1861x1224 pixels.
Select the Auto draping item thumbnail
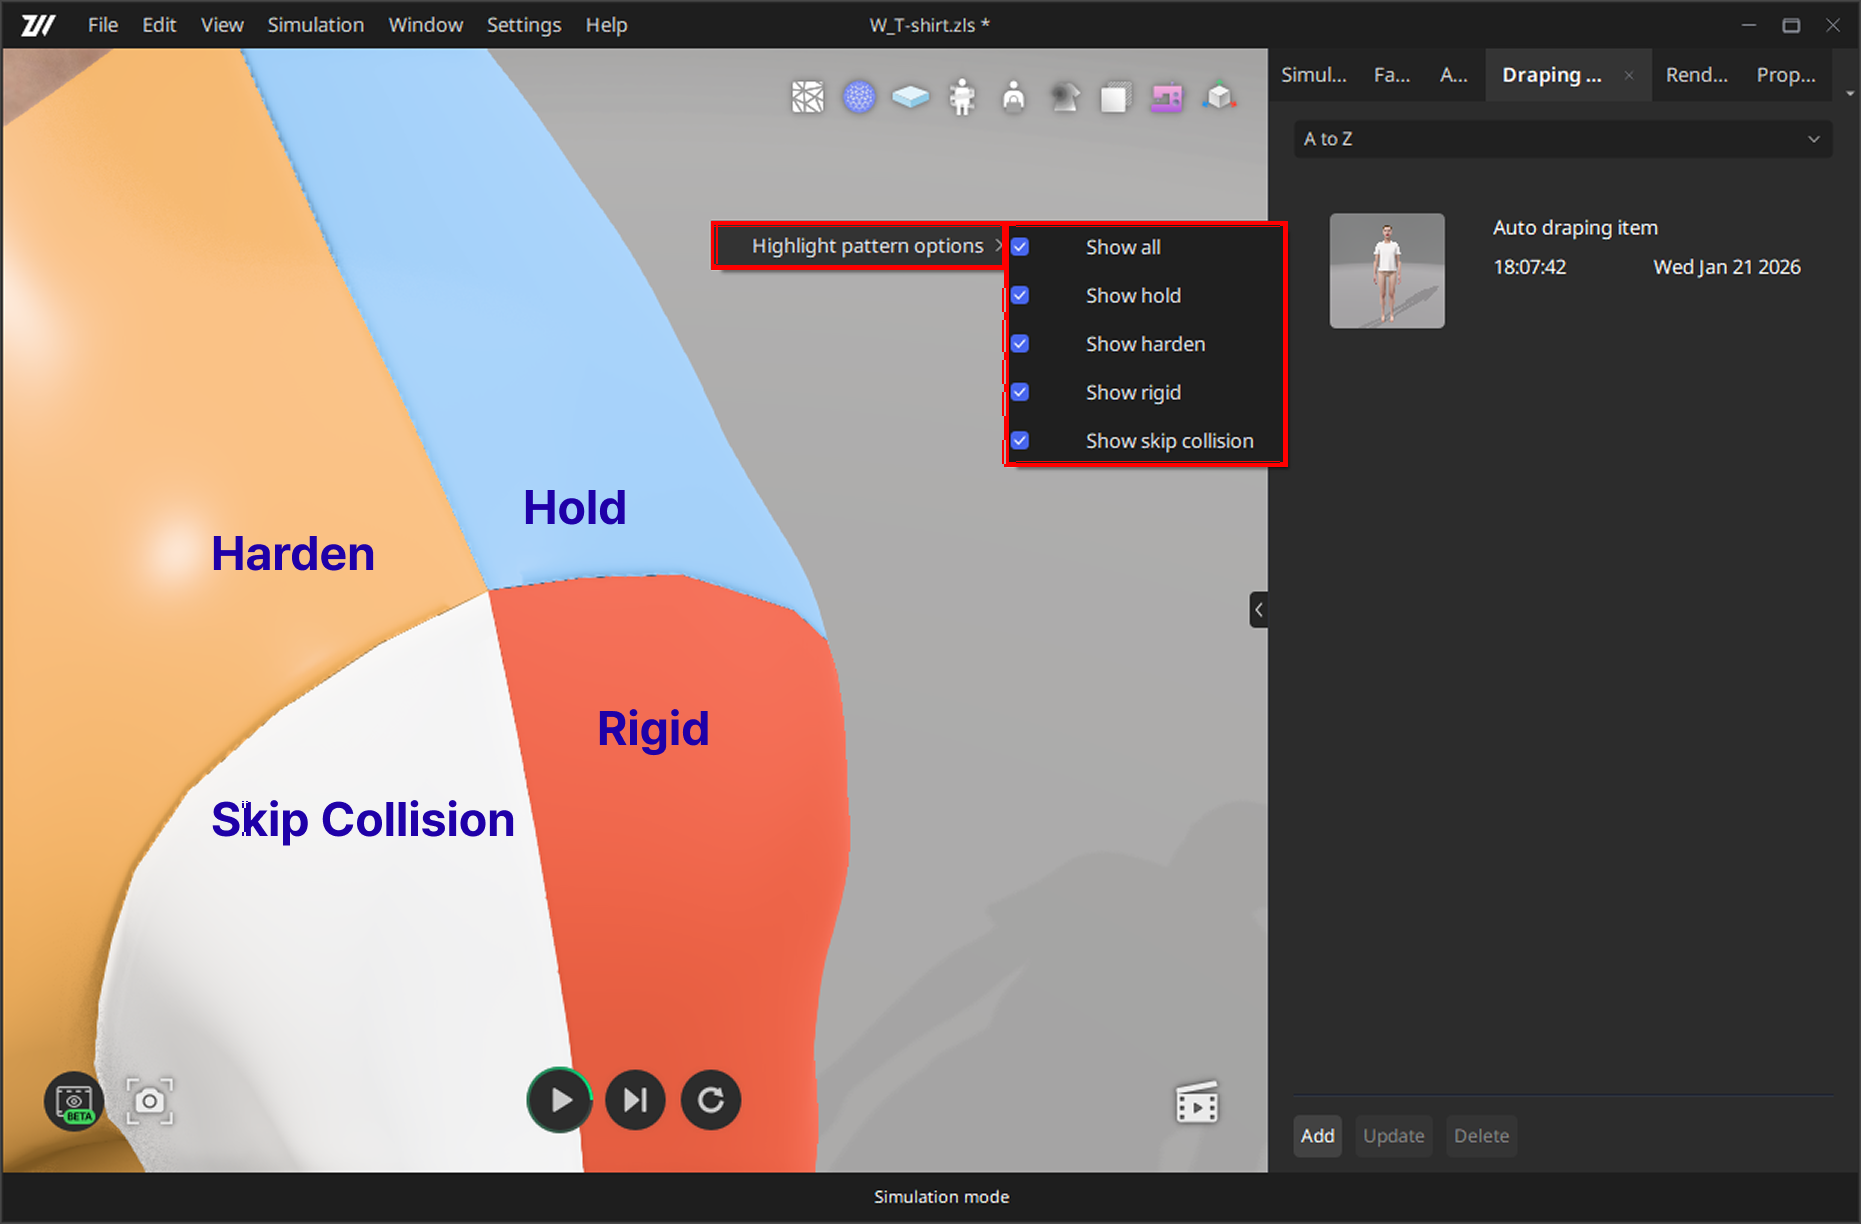click(1386, 270)
